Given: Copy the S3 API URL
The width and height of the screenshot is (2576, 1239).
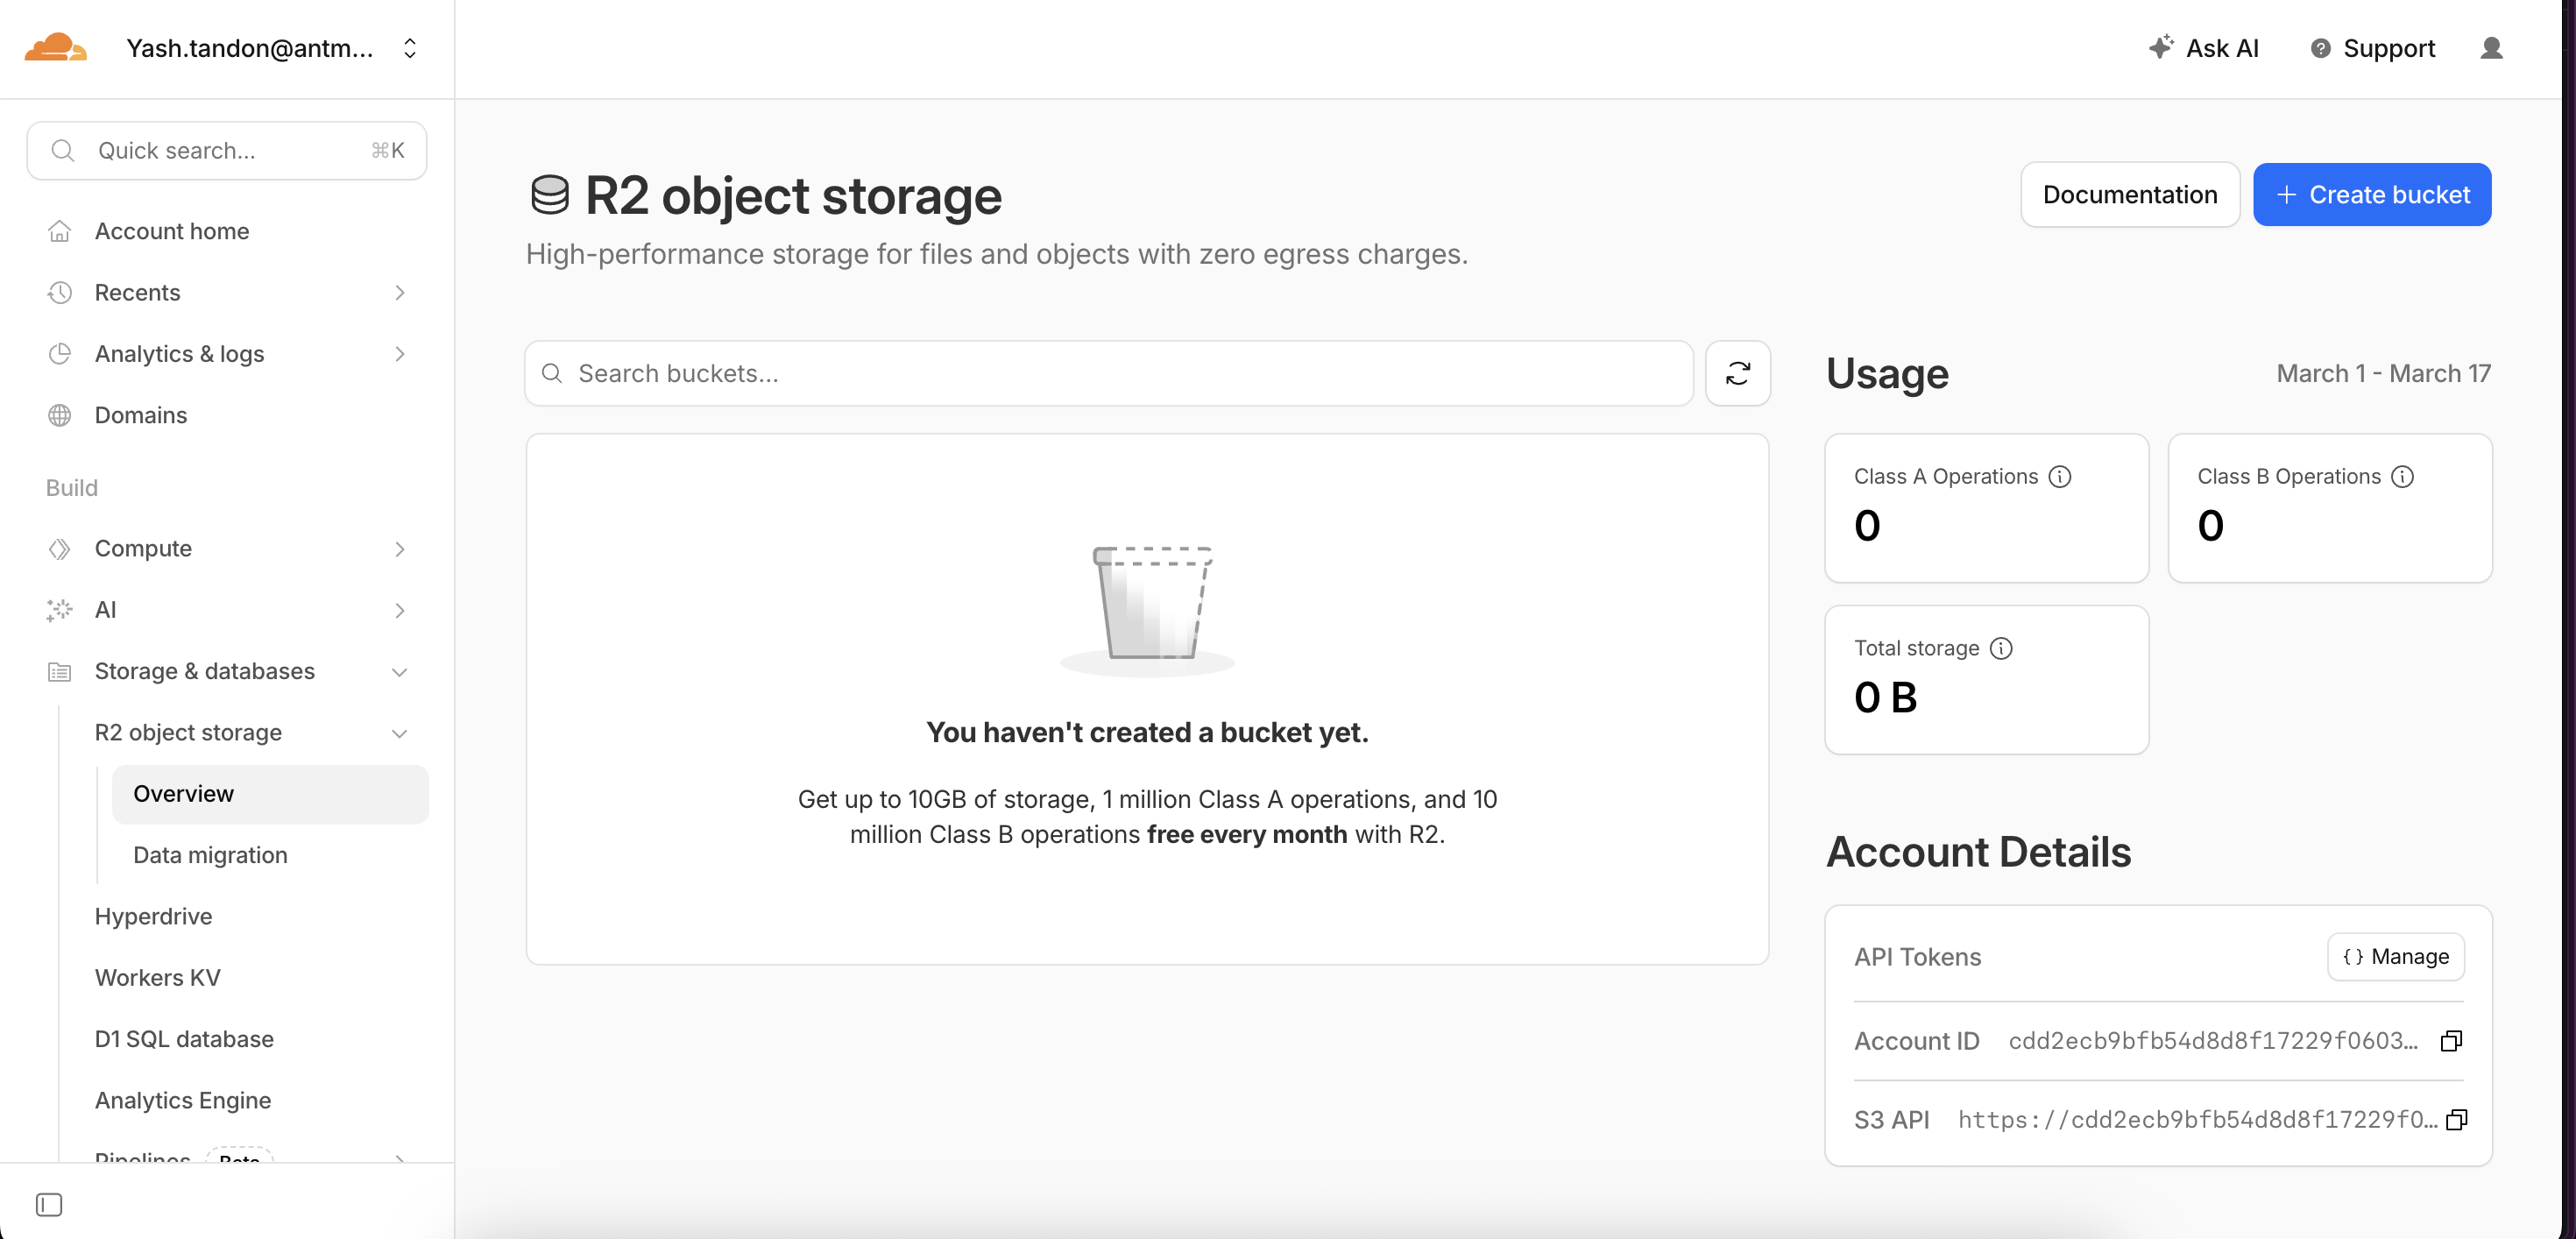Looking at the screenshot, I should (2457, 1119).
